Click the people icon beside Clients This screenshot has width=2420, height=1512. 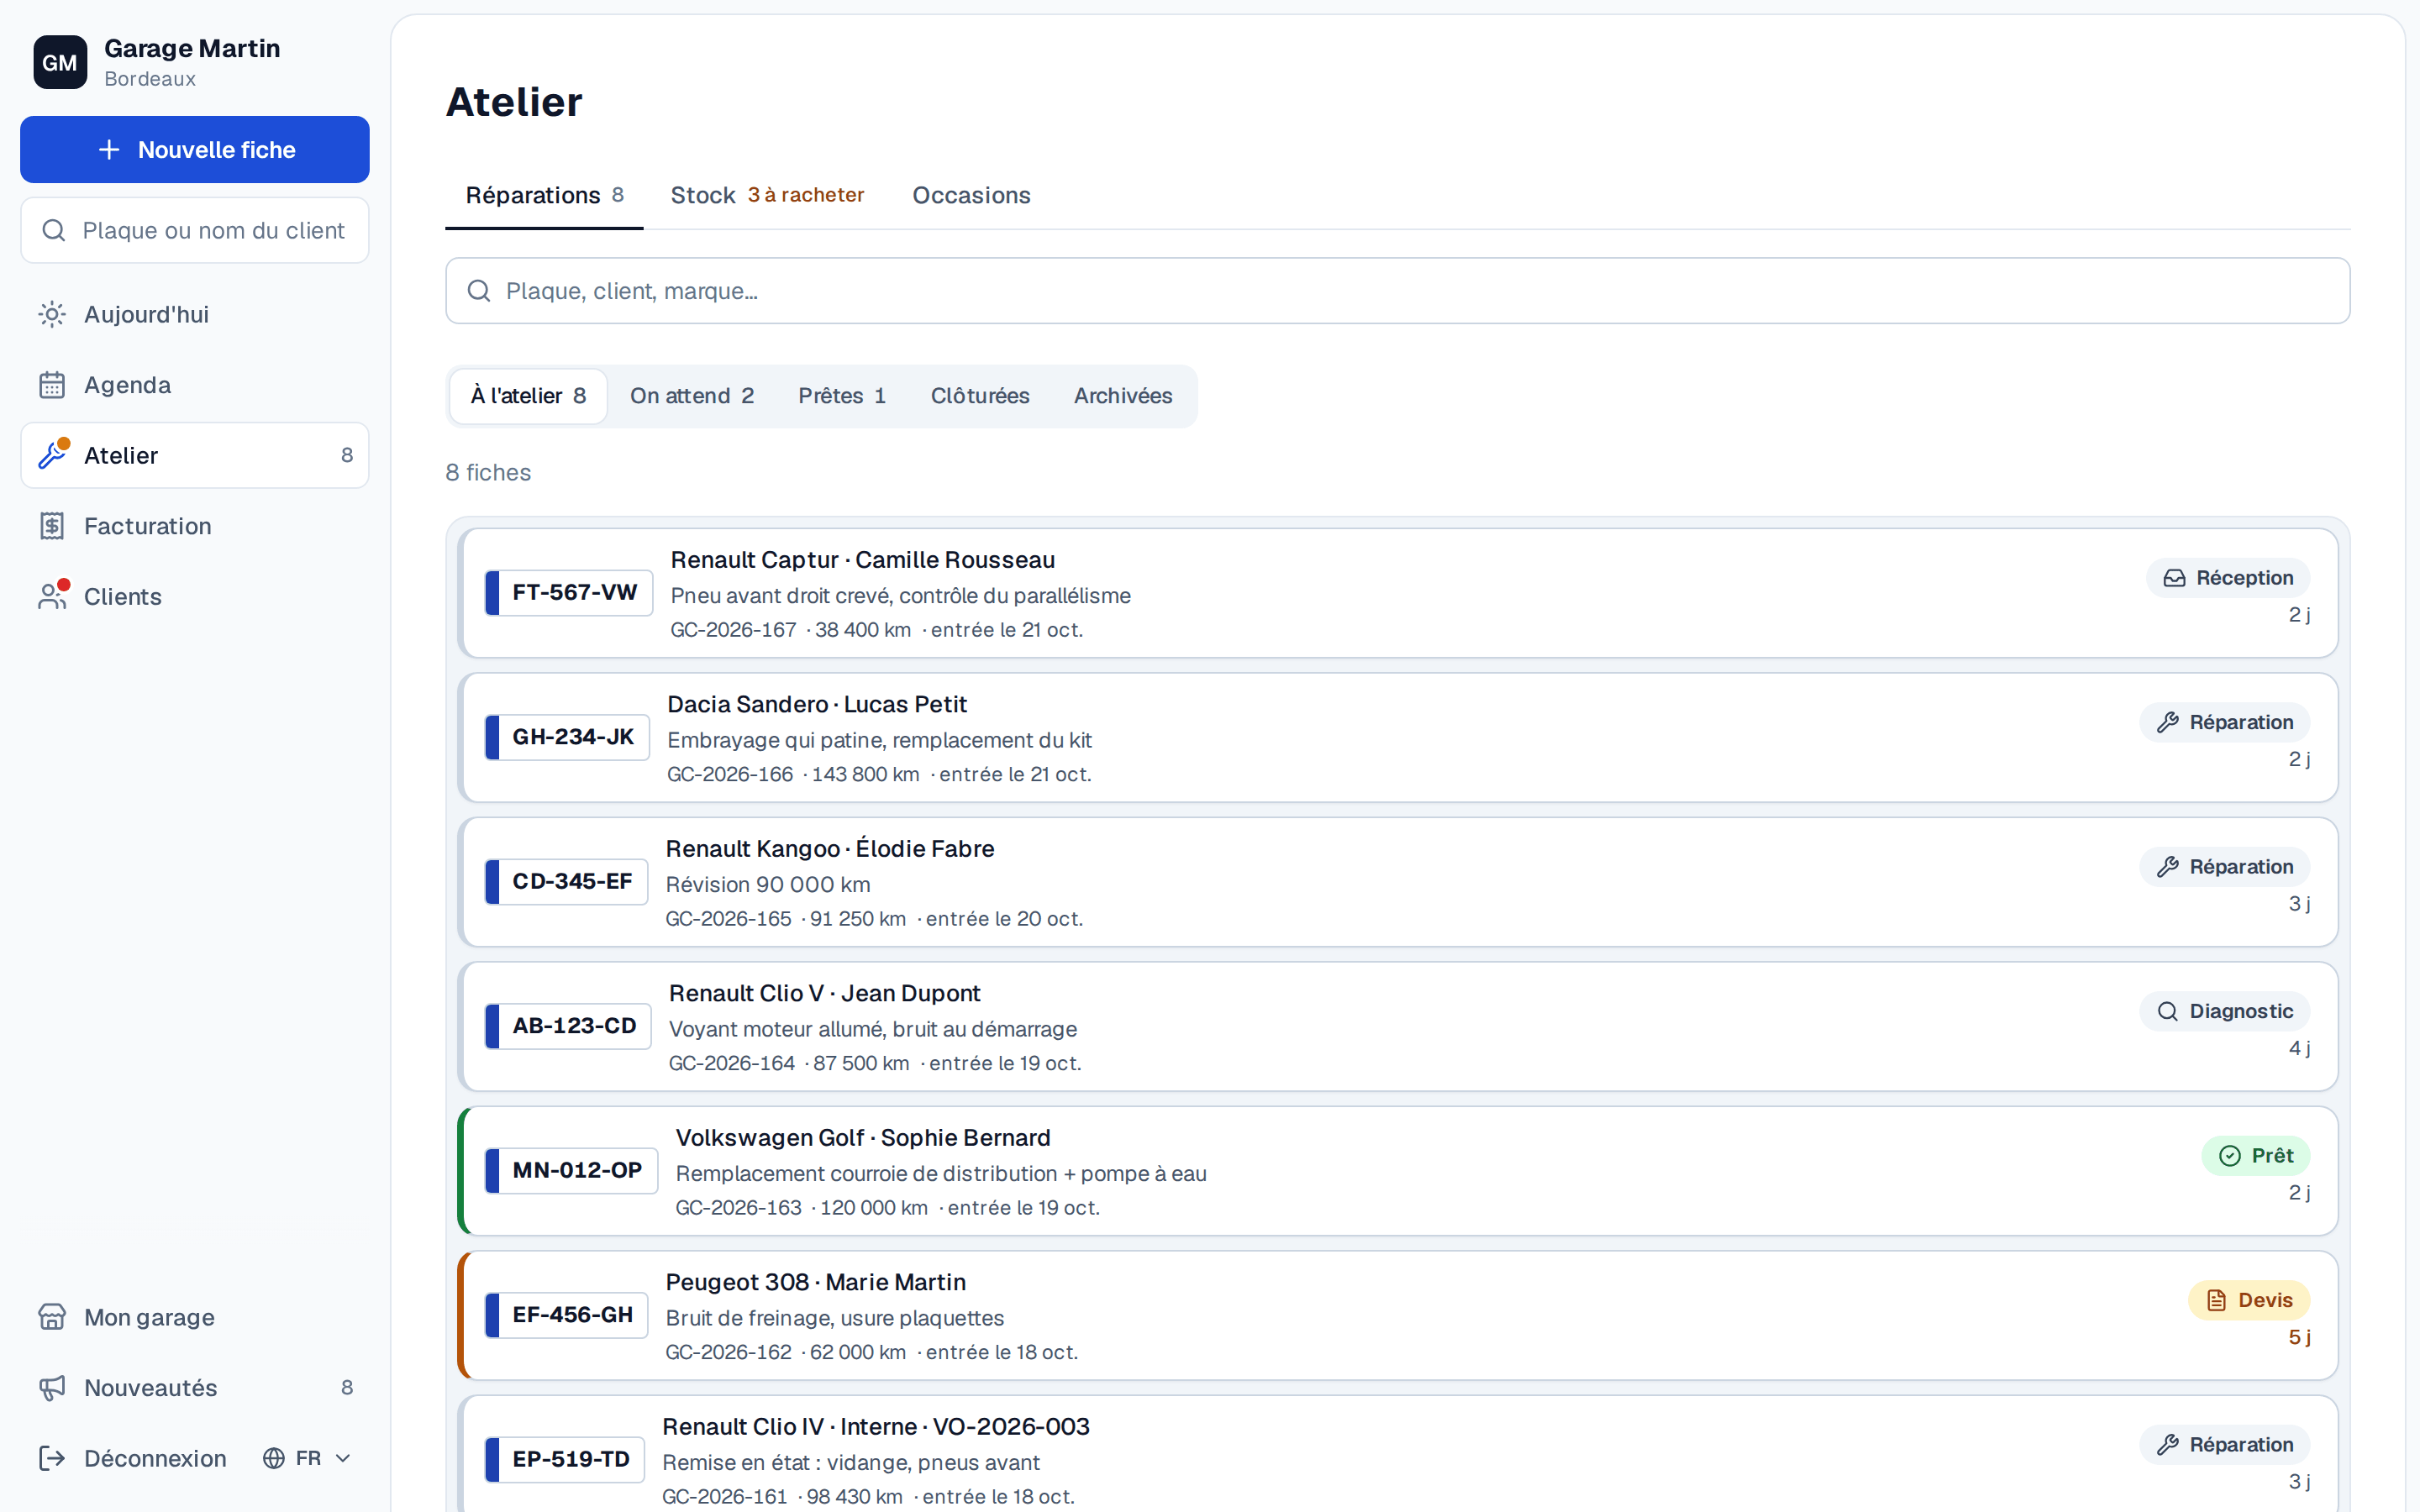coord(52,596)
